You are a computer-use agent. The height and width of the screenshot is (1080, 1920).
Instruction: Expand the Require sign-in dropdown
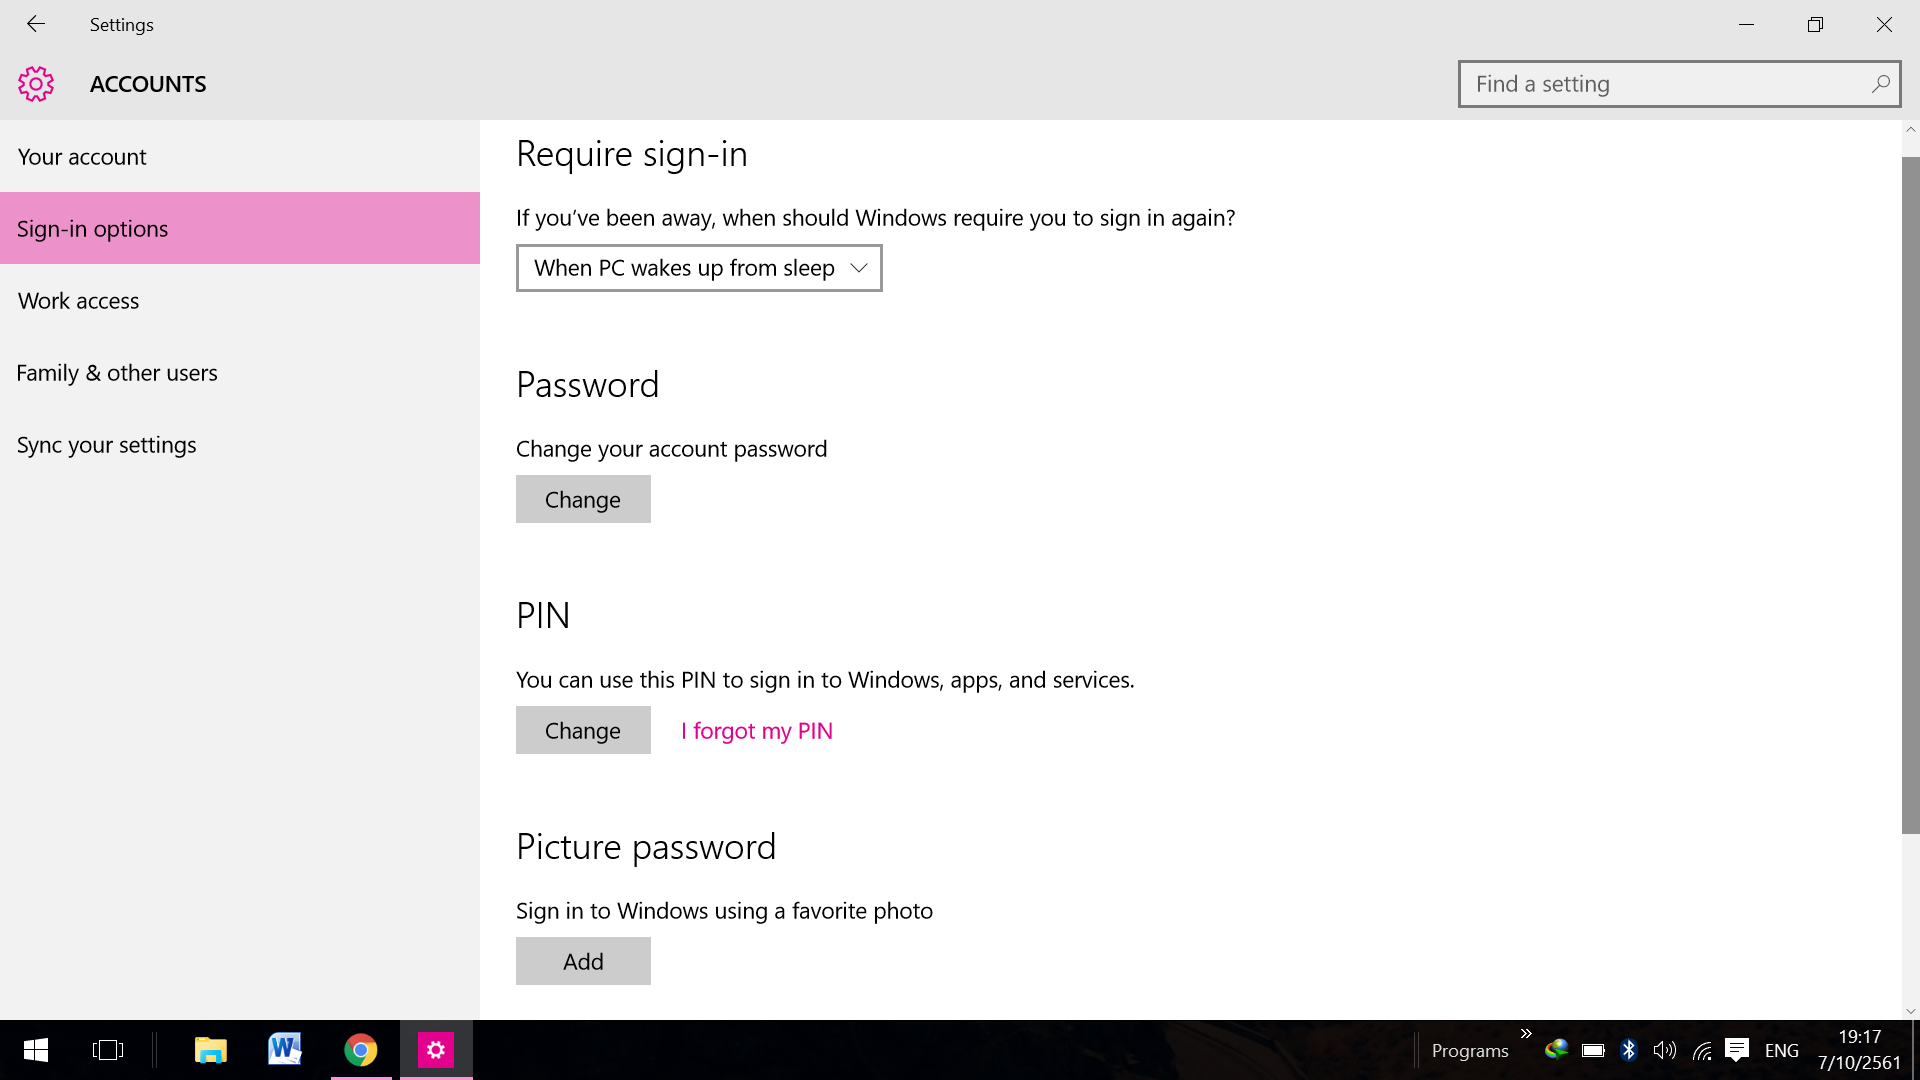(x=699, y=268)
